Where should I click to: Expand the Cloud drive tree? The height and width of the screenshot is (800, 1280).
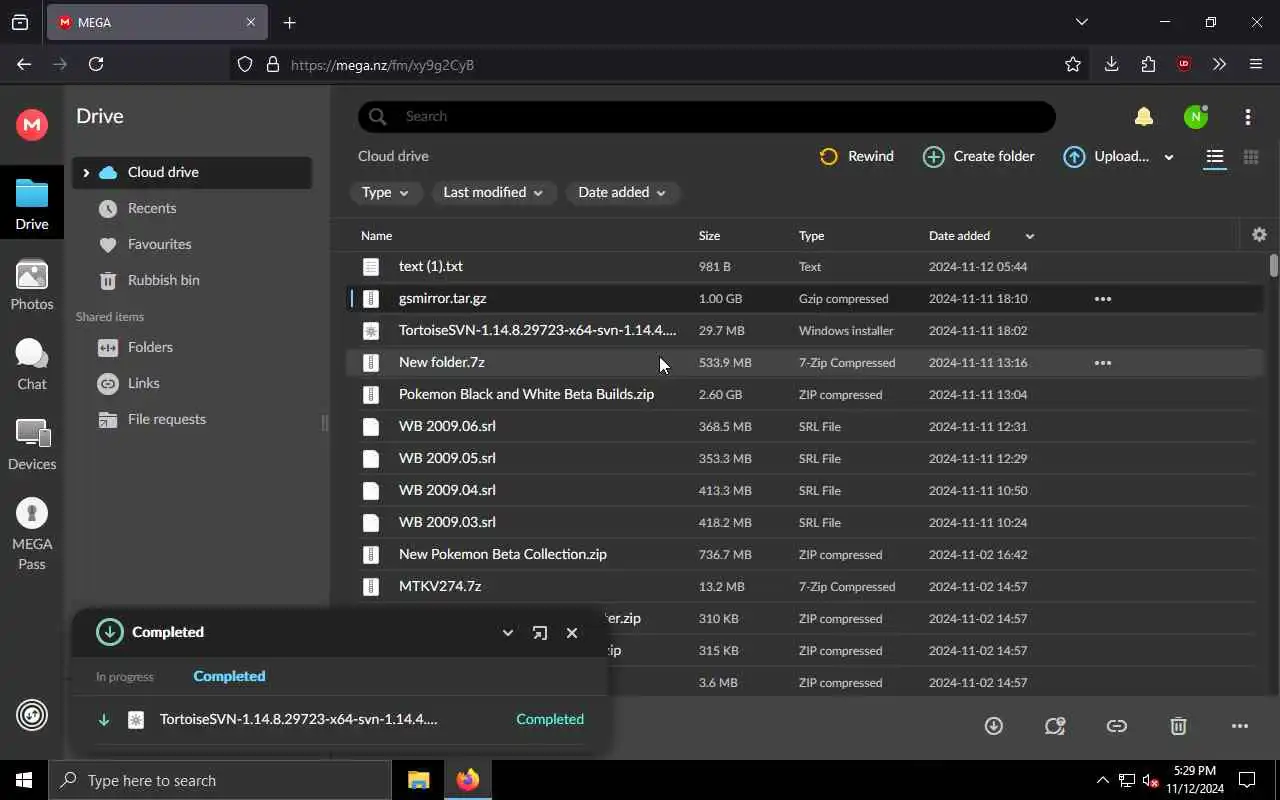pyautogui.click(x=86, y=173)
